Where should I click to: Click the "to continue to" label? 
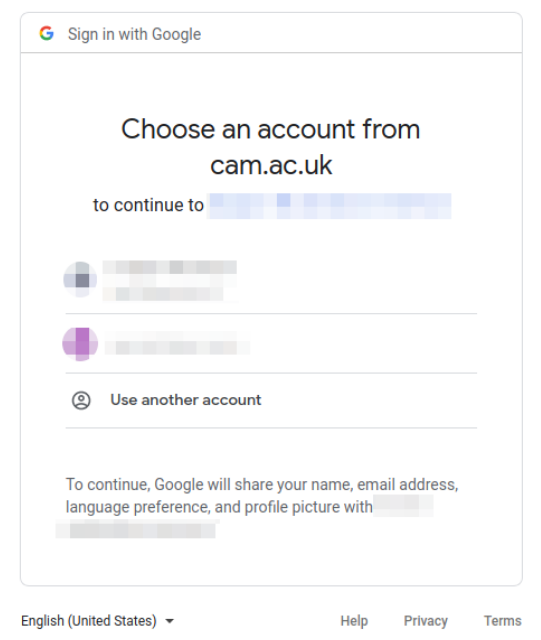pos(148,205)
